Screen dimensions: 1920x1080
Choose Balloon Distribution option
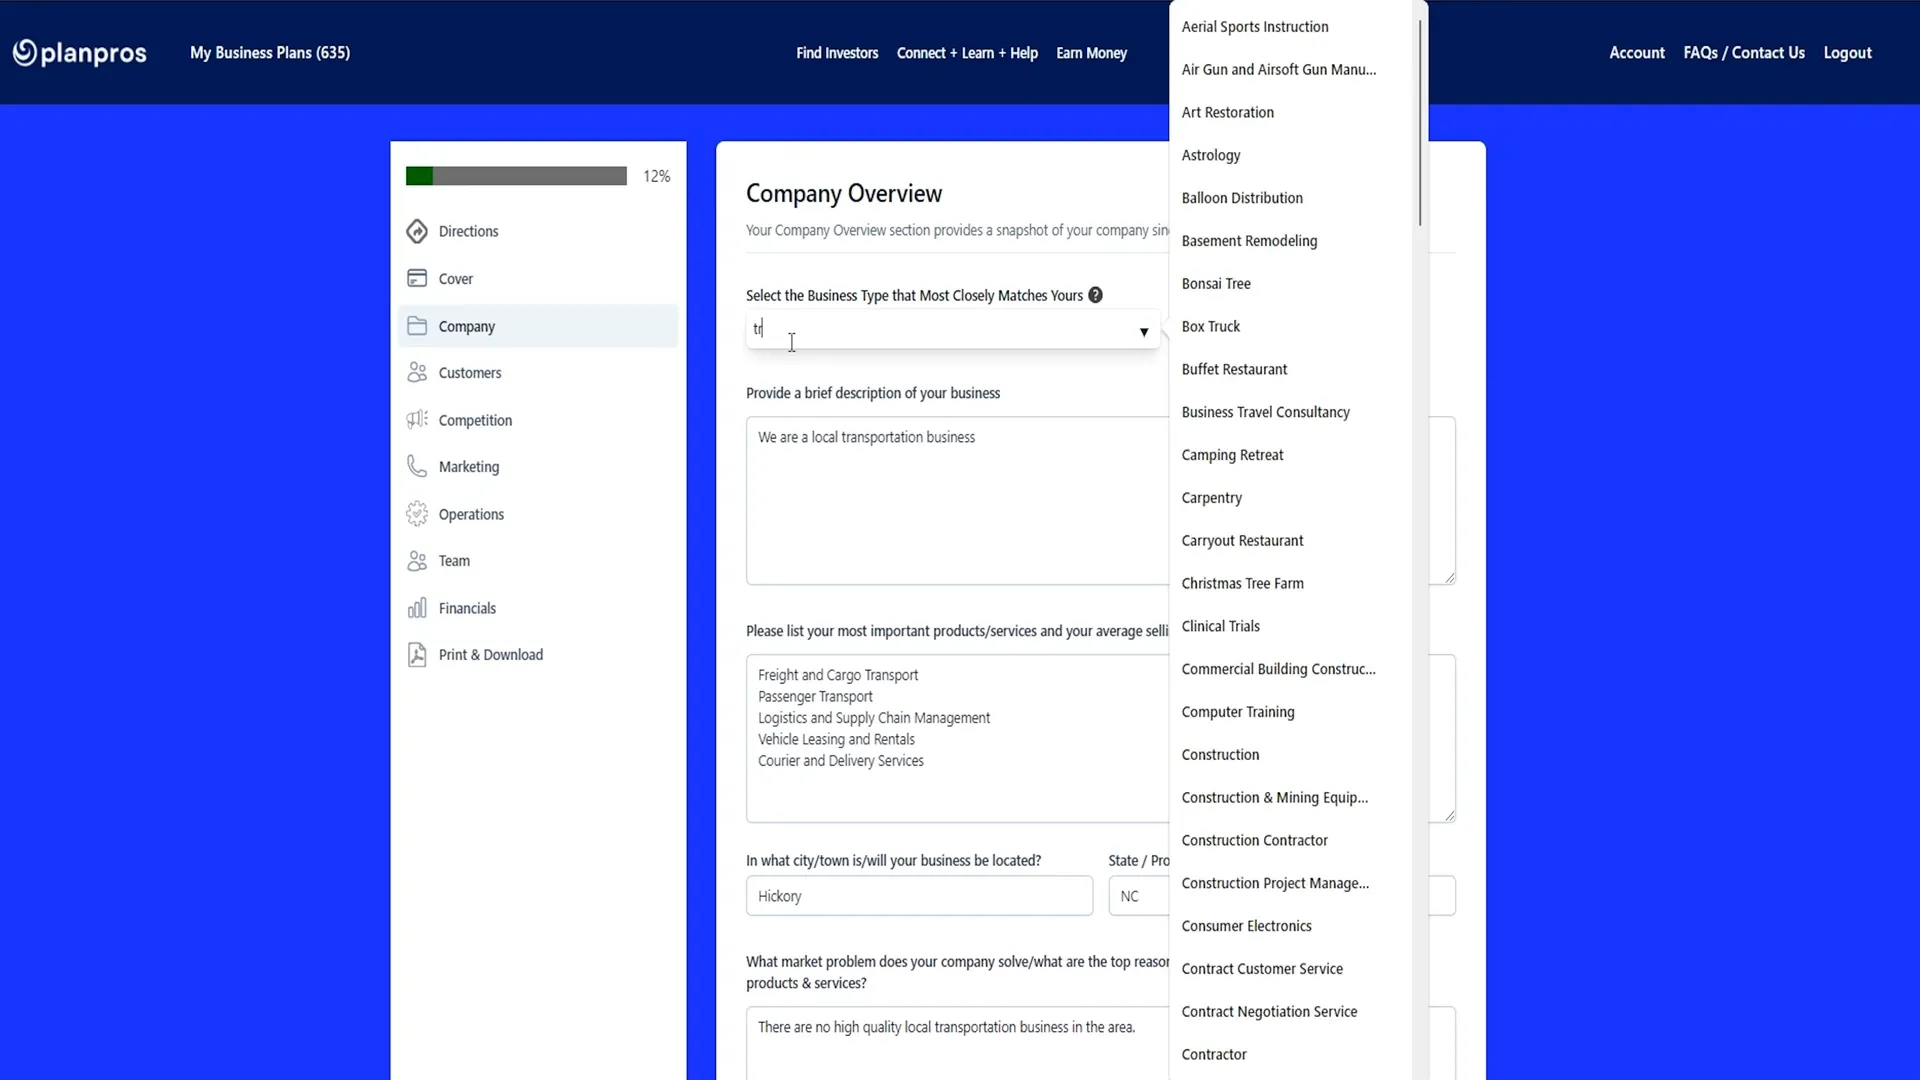coord(1290,198)
